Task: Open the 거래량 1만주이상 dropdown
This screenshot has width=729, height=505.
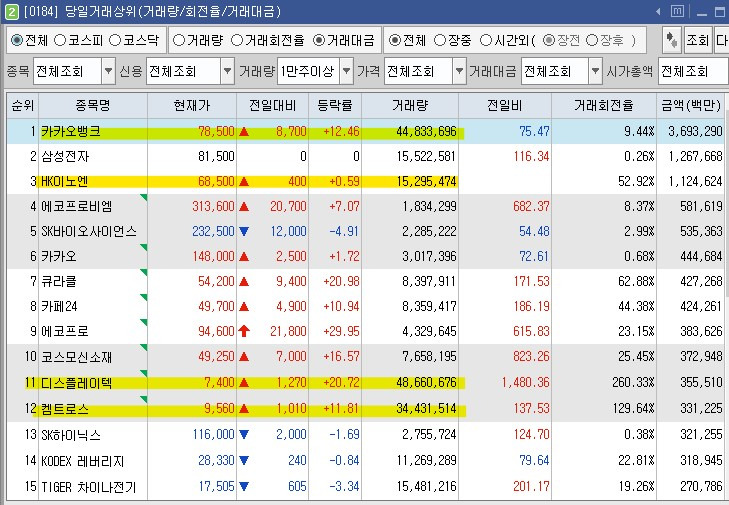Action: click(x=346, y=71)
